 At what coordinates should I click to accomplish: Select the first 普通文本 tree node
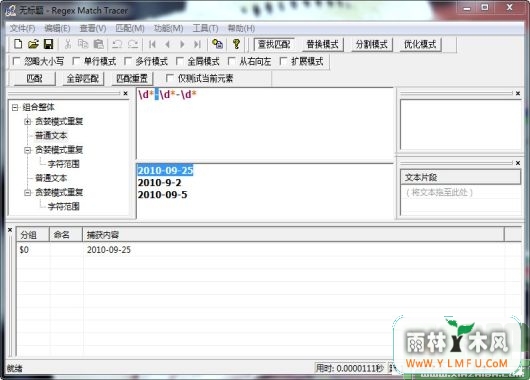point(51,136)
